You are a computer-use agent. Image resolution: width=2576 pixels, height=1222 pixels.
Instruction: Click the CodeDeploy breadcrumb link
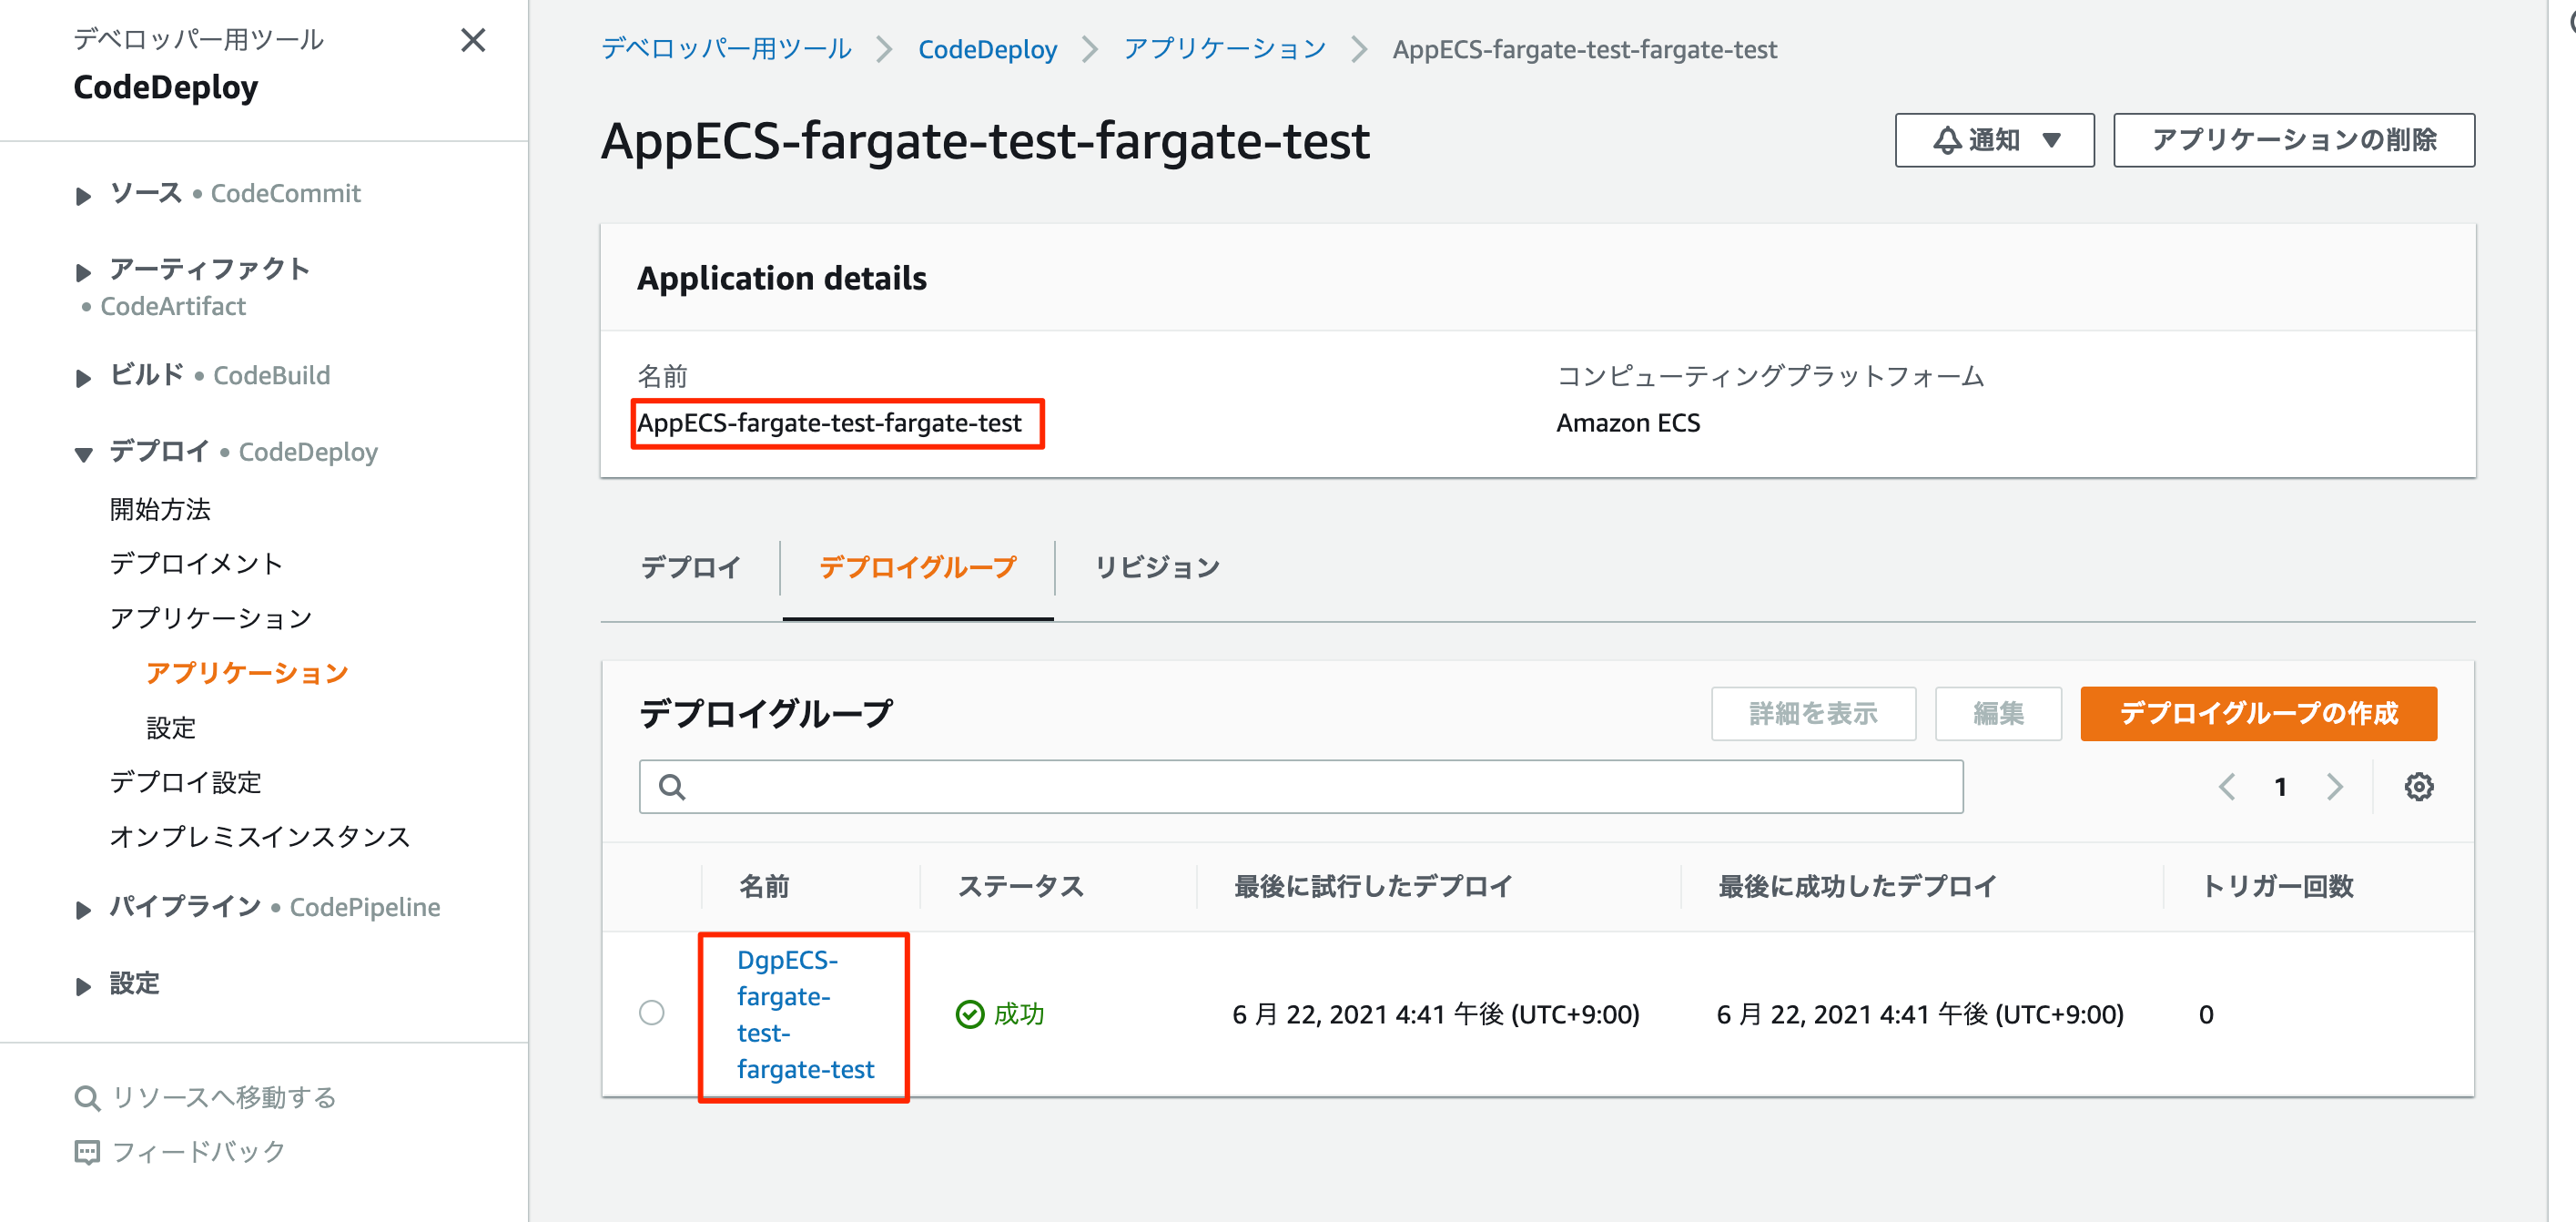tap(988, 49)
